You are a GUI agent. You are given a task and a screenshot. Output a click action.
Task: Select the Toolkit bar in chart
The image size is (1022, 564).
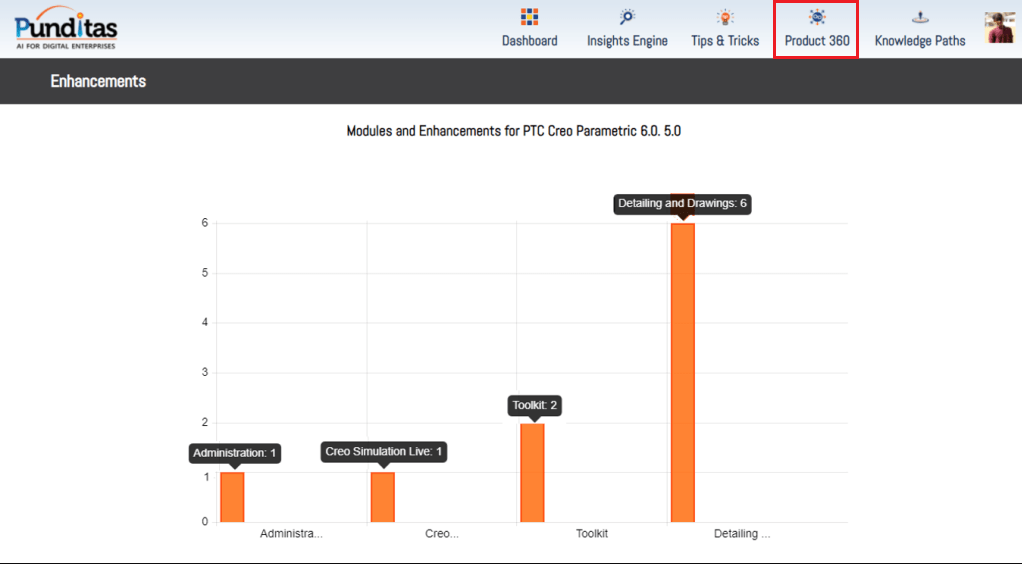(x=533, y=473)
